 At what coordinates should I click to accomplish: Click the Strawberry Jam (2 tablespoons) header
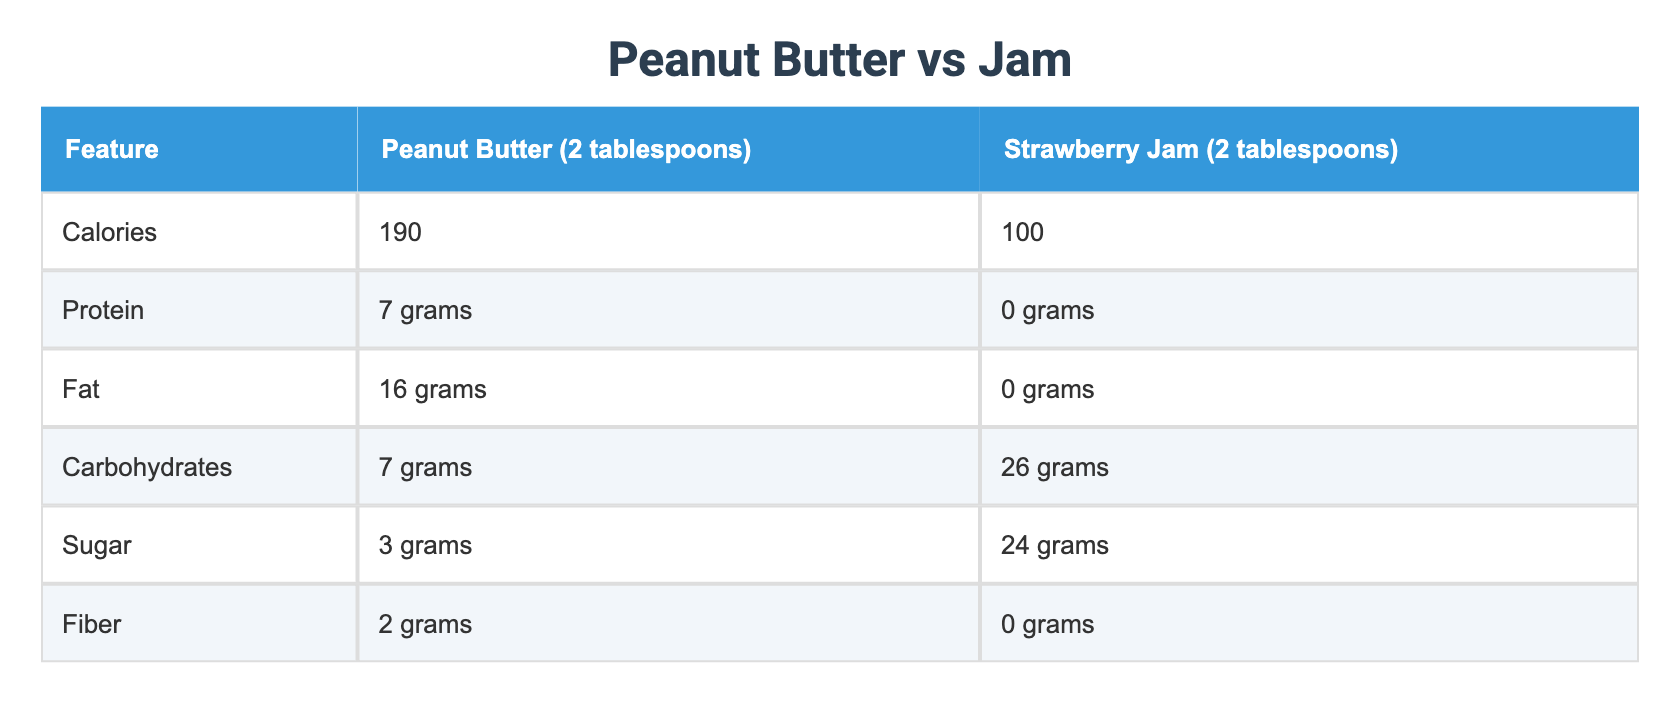1200,150
